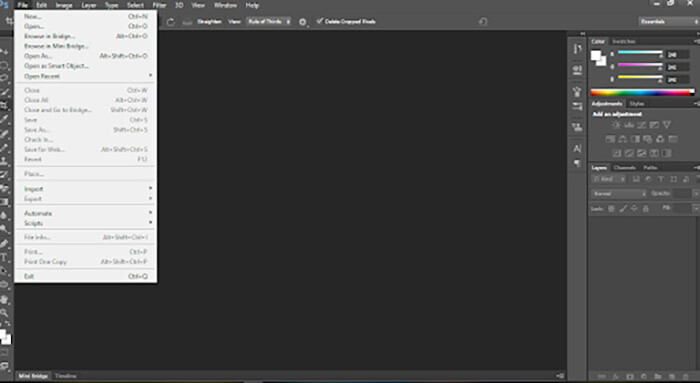Add a Brightness/Contrast adjustment

(616, 125)
